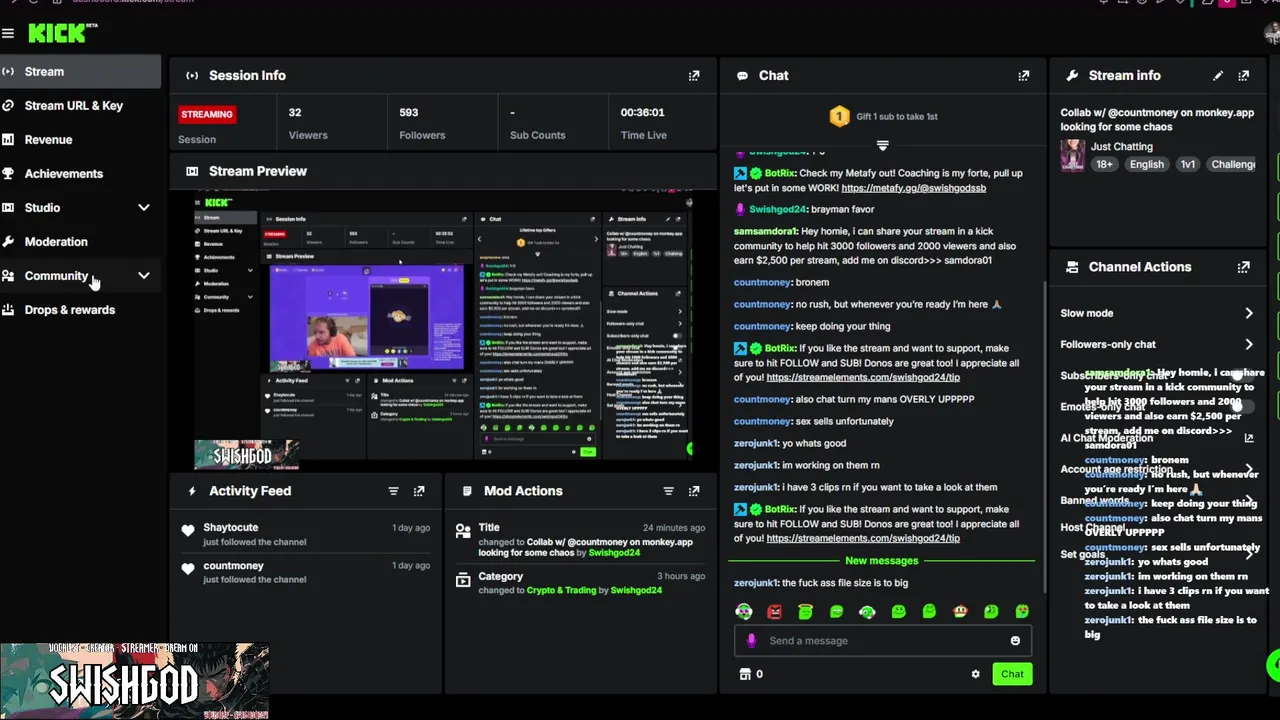The image size is (1280, 720).
Task: Click the shop icon showing 0
Action: pyautogui.click(x=751, y=674)
